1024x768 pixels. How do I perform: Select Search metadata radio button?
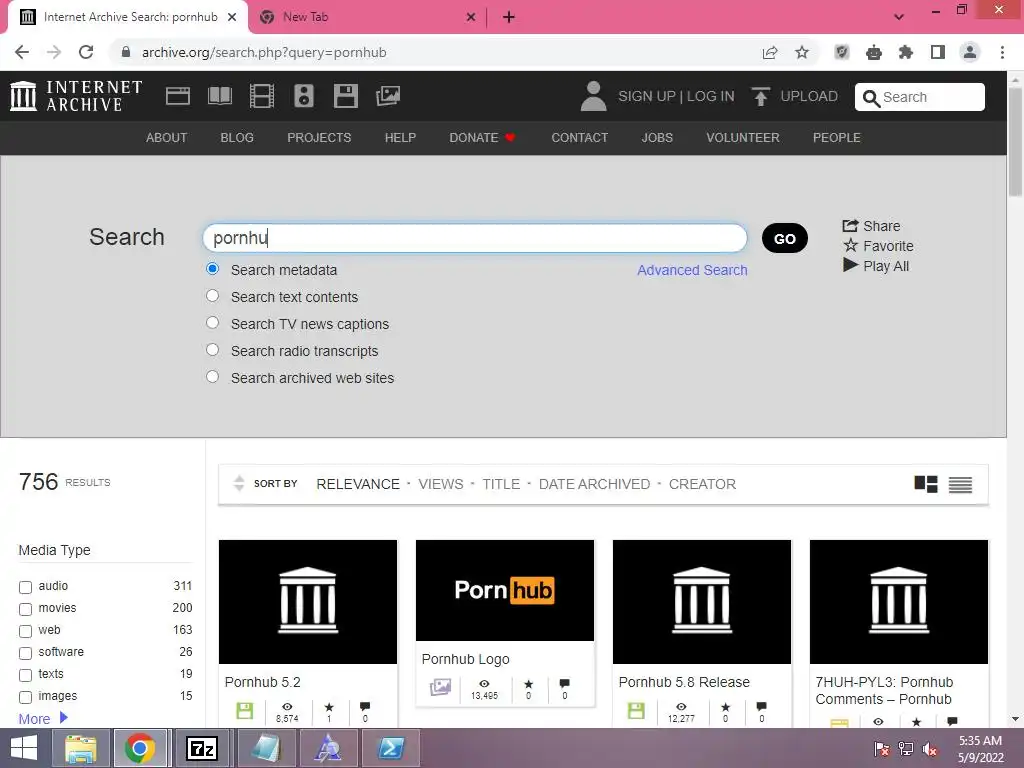(212, 269)
